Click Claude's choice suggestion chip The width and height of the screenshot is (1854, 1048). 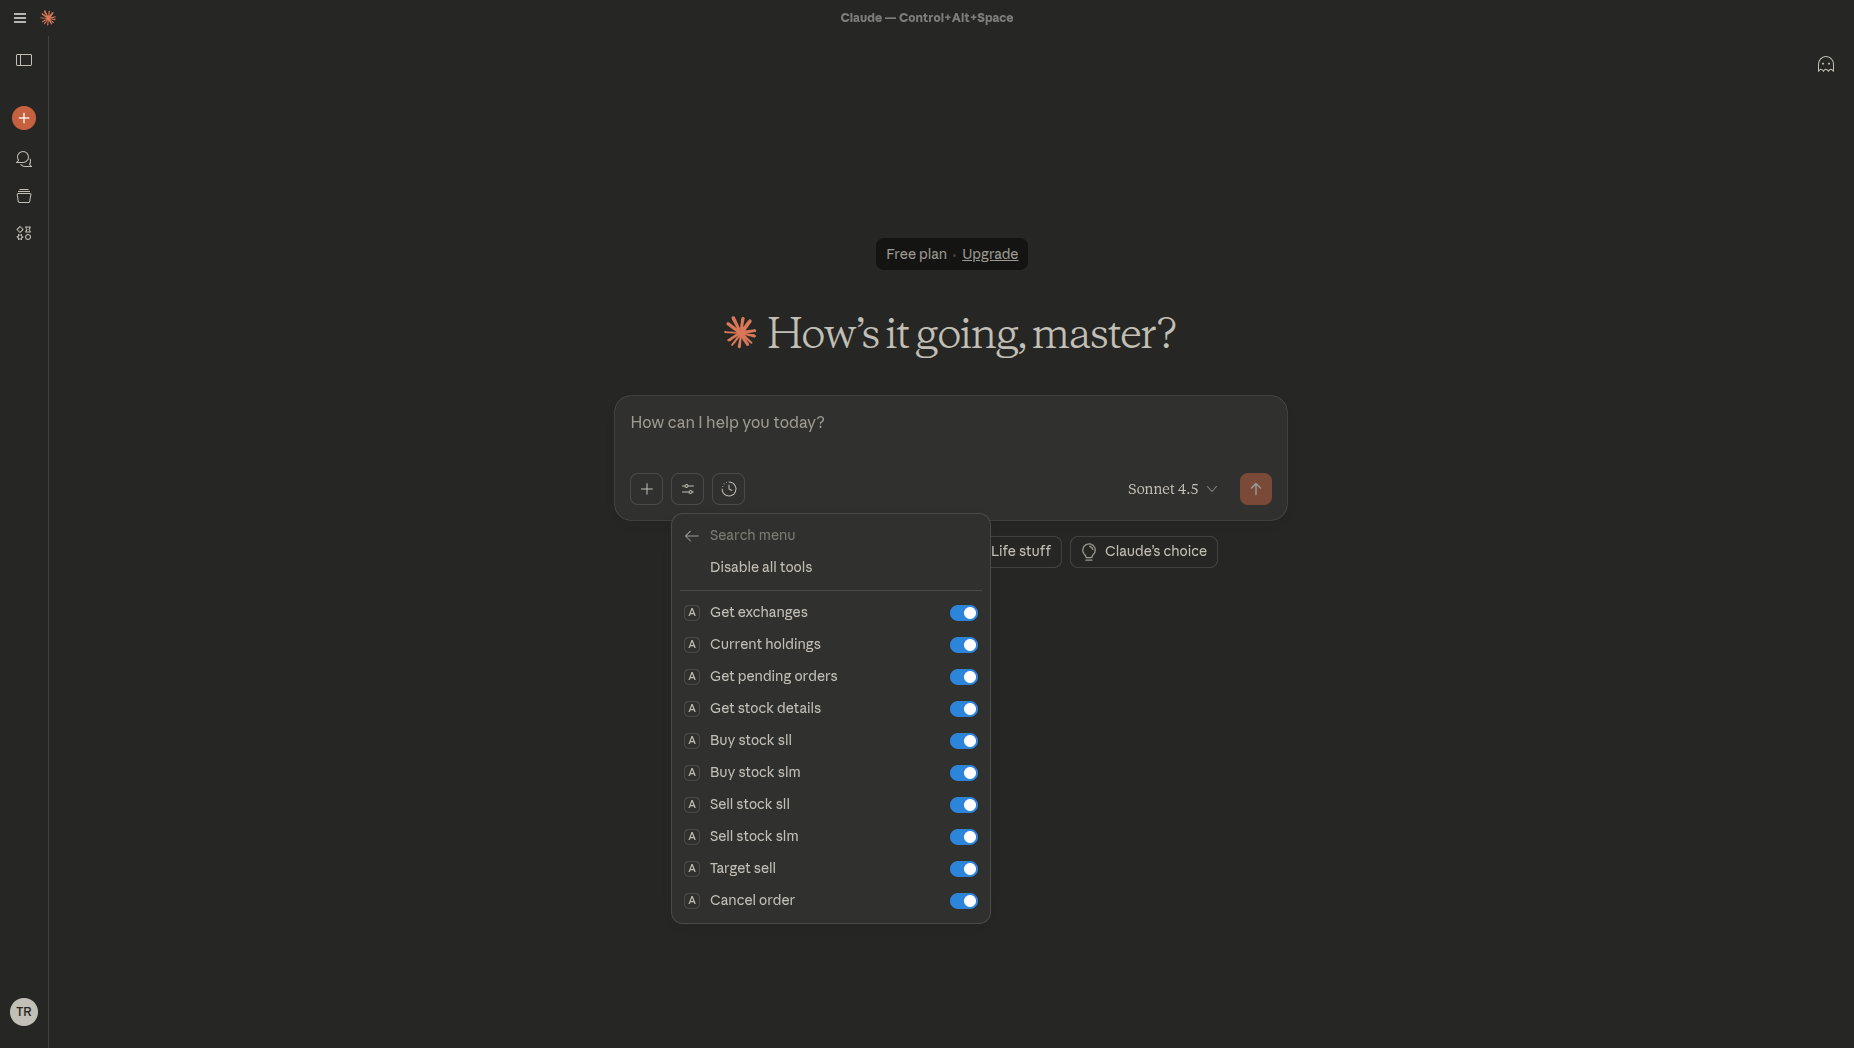point(1144,551)
